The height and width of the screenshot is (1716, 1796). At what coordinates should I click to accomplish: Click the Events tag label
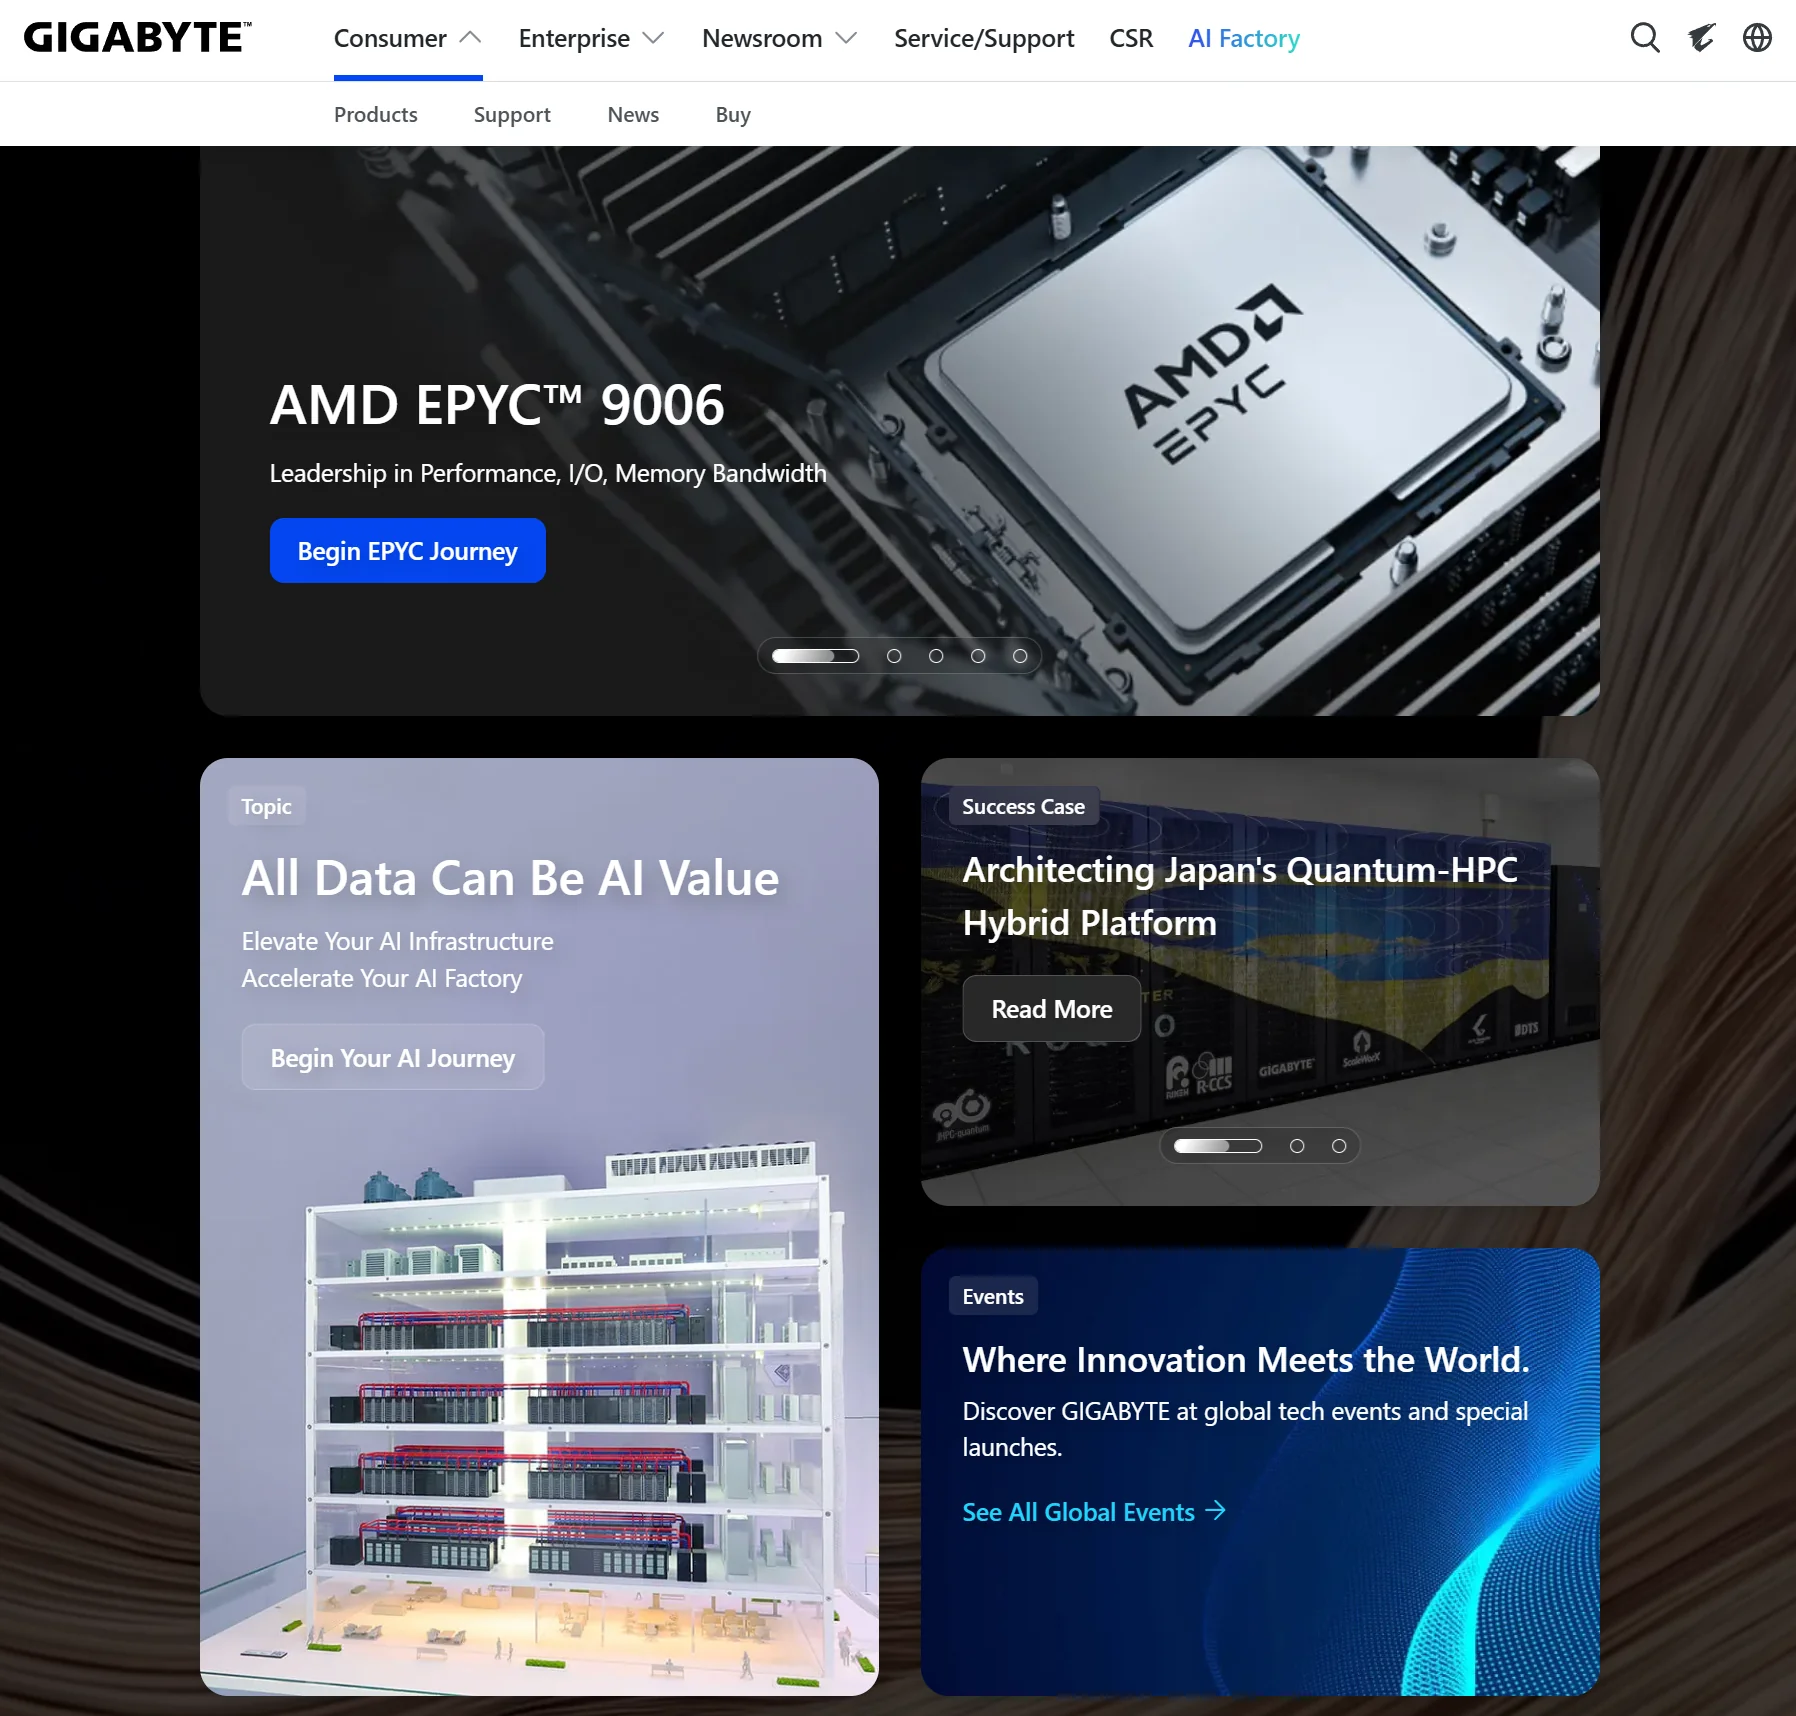pyautogui.click(x=993, y=1296)
